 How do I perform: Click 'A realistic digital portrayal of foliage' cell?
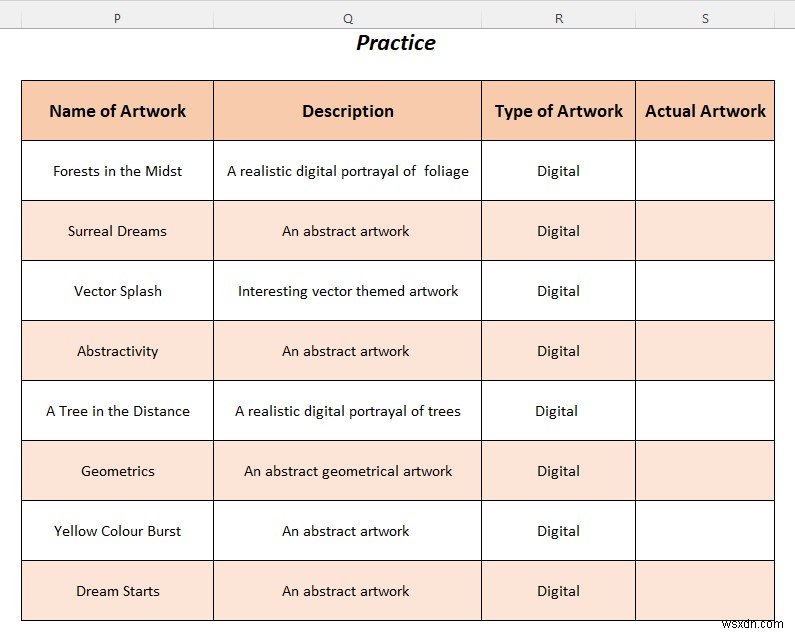pos(347,171)
